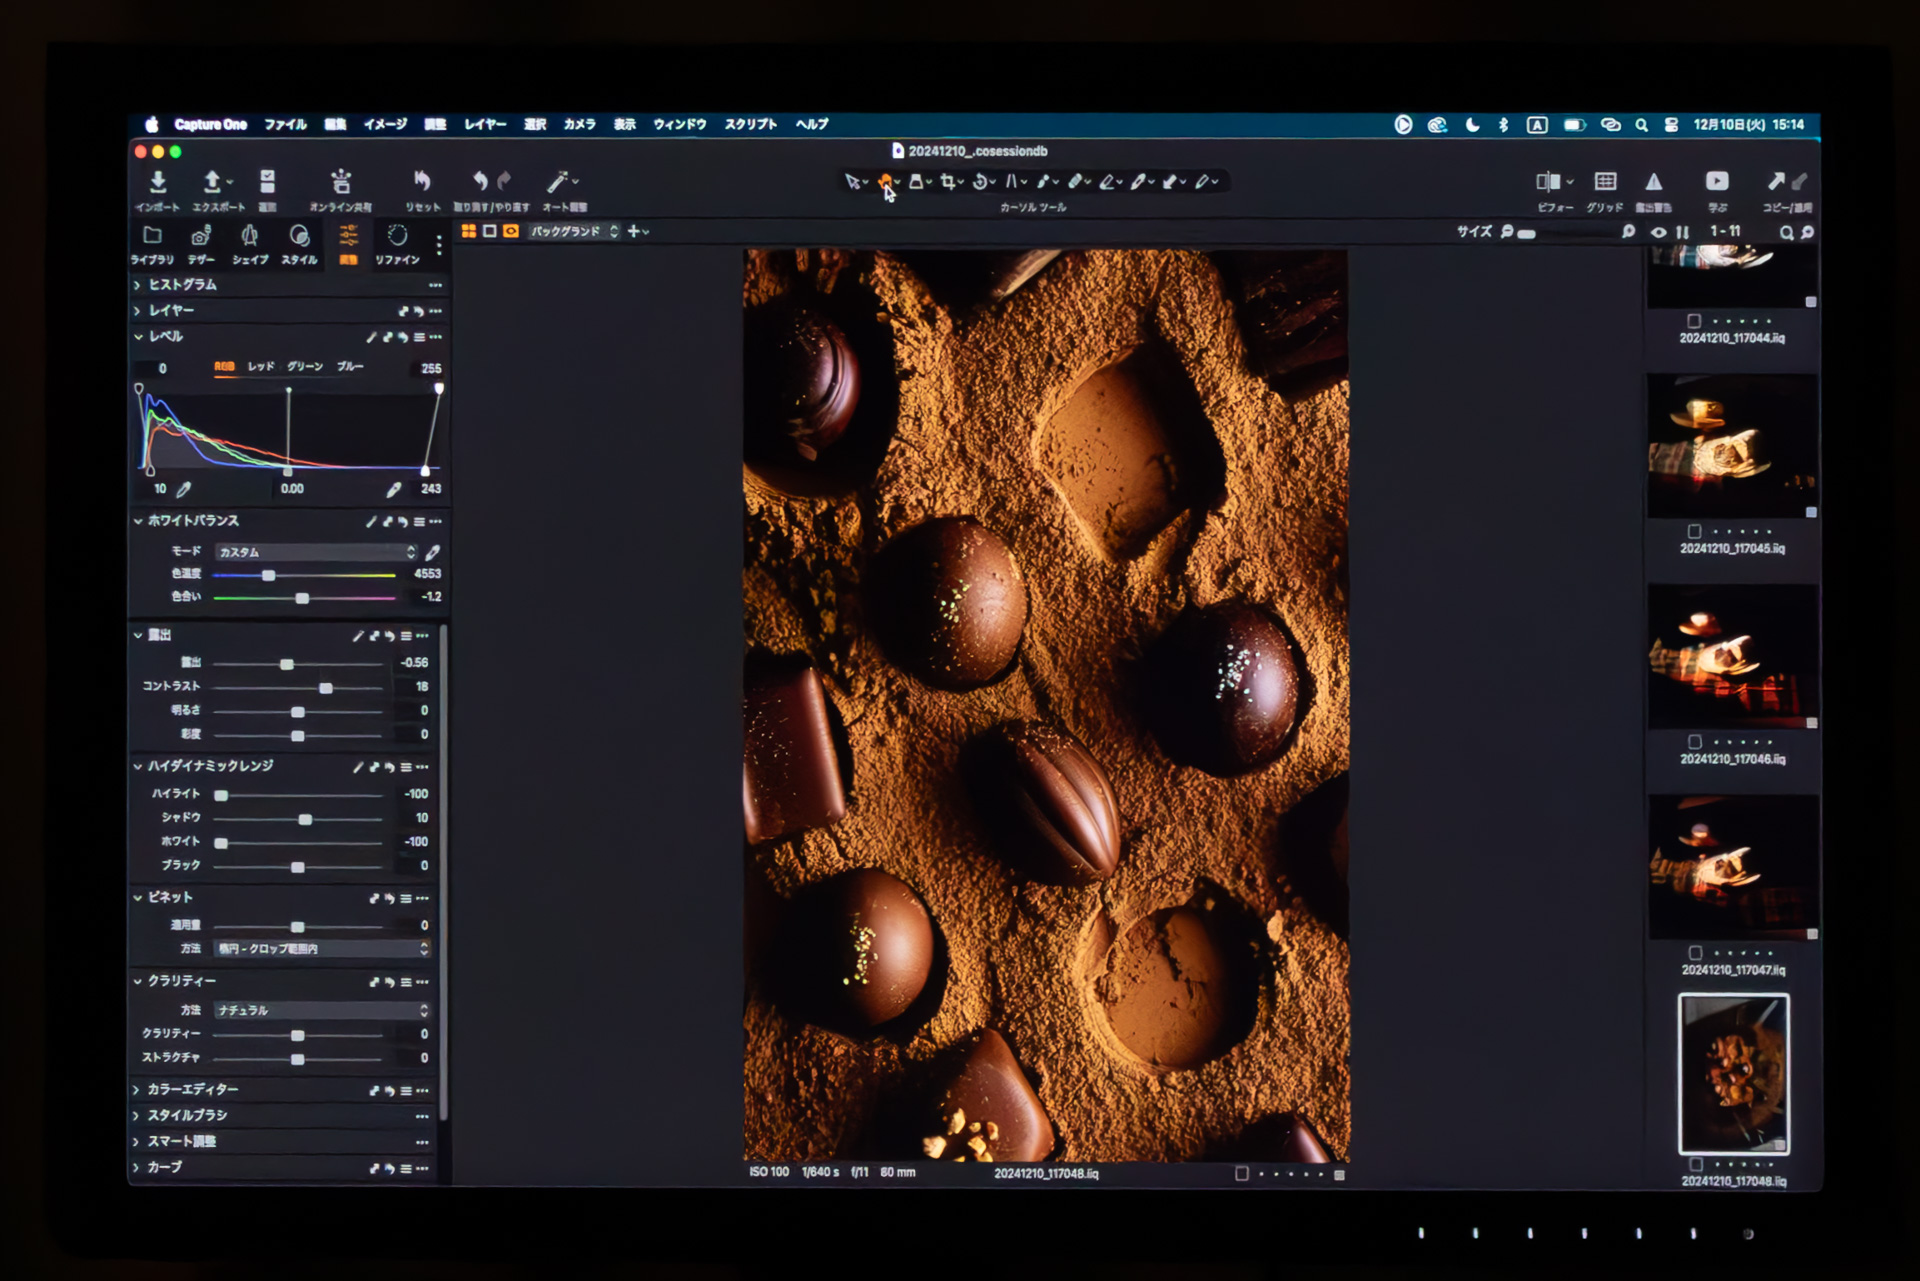
Task: Click the Online Share (オンライン共有) button
Action: point(341,183)
